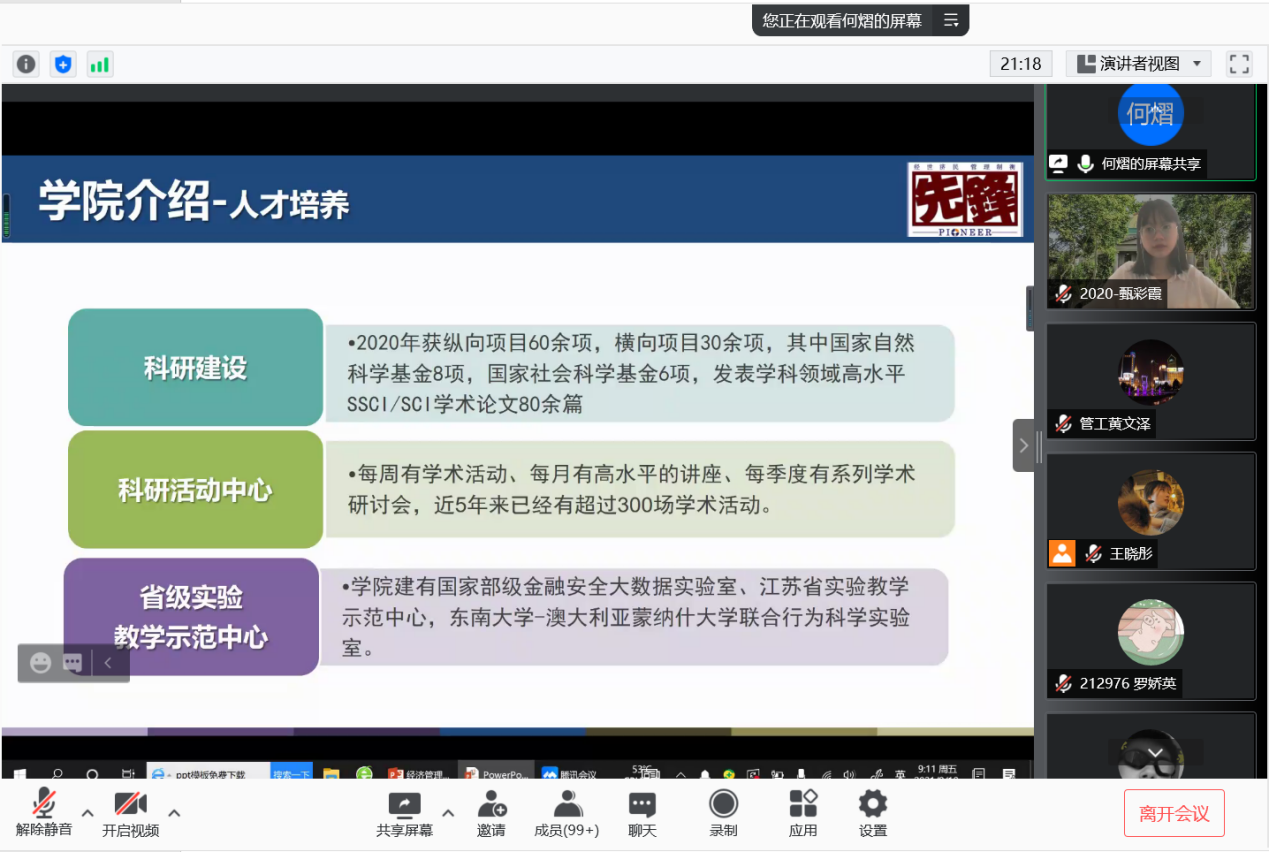The height and width of the screenshot is (852, 1269).
Task: Click the 离开会议 leave meeting button
Action: [x=1174, y=813]
